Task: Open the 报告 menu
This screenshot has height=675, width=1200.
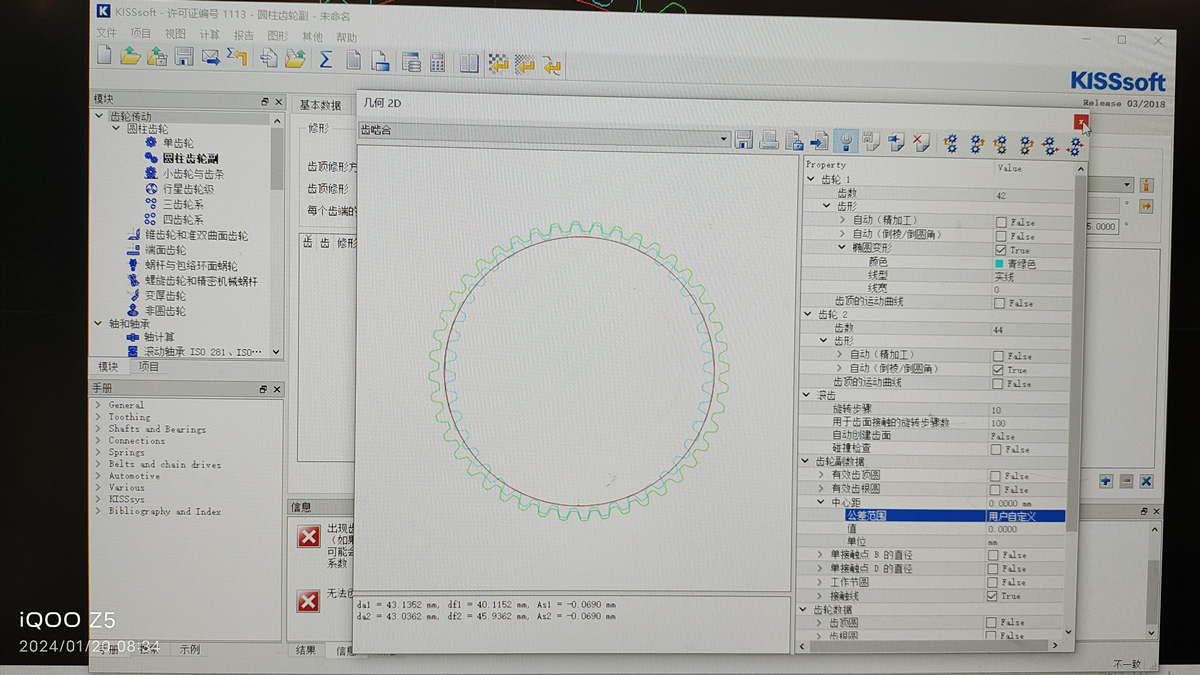Action: pyautogui.click(x=244, y=35)
